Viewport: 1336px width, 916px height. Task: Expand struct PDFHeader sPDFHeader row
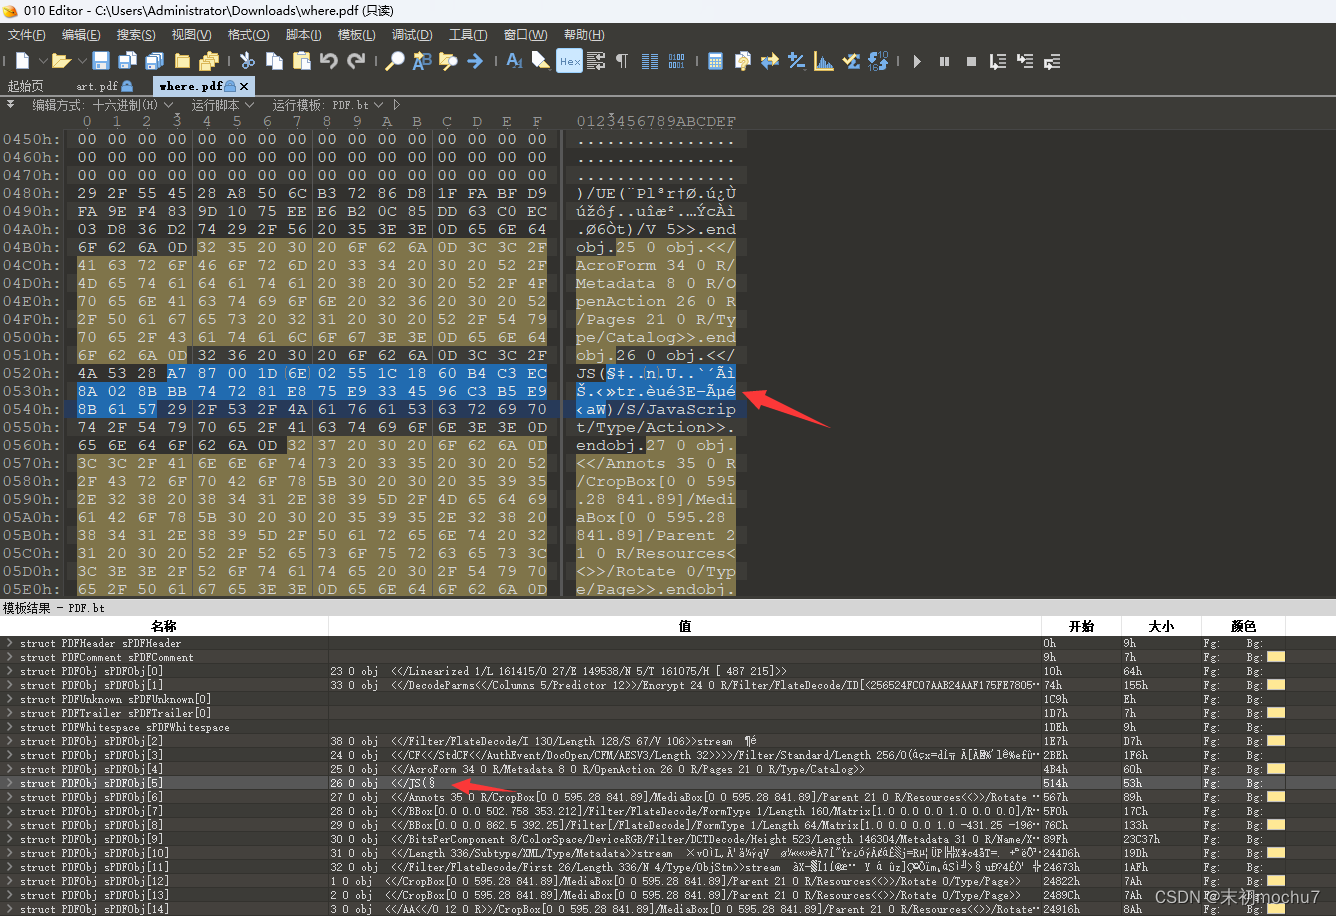click(9, 643)
